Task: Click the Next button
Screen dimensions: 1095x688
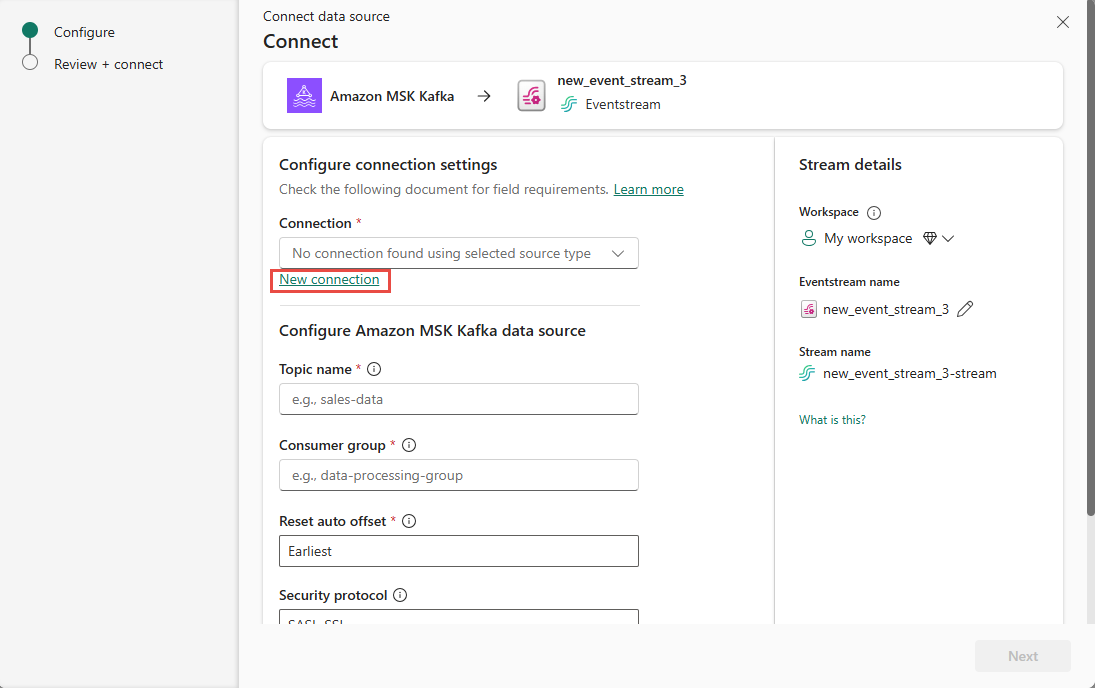Action: click(1022, 656)
